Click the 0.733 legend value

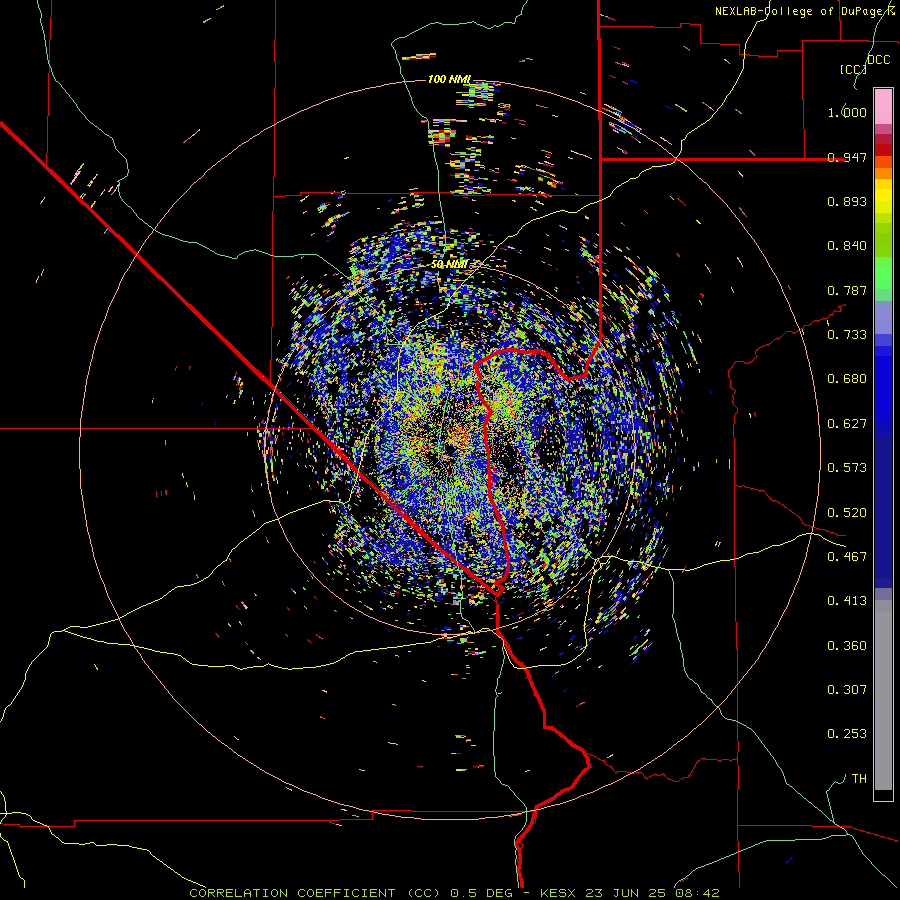[847, 335]
